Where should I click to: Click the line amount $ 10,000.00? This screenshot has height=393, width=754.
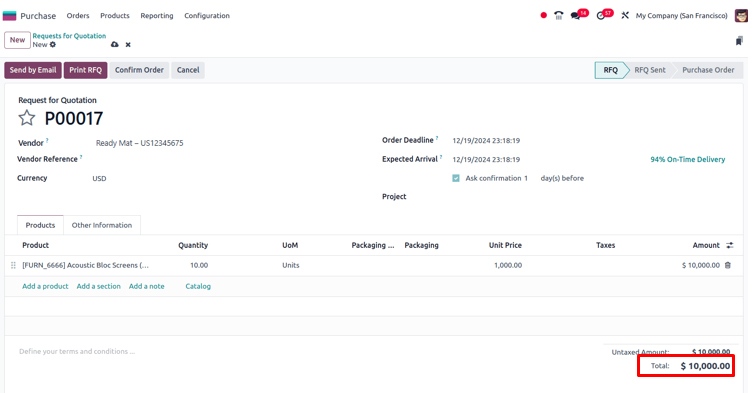701,265
